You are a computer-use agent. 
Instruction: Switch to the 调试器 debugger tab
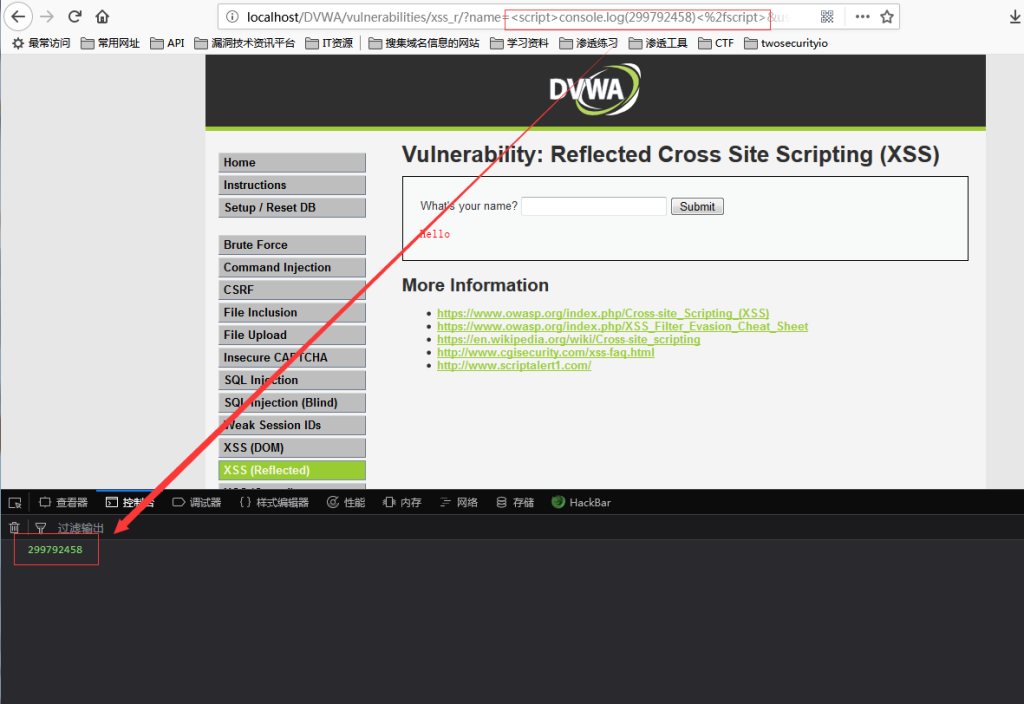point(197,502)
